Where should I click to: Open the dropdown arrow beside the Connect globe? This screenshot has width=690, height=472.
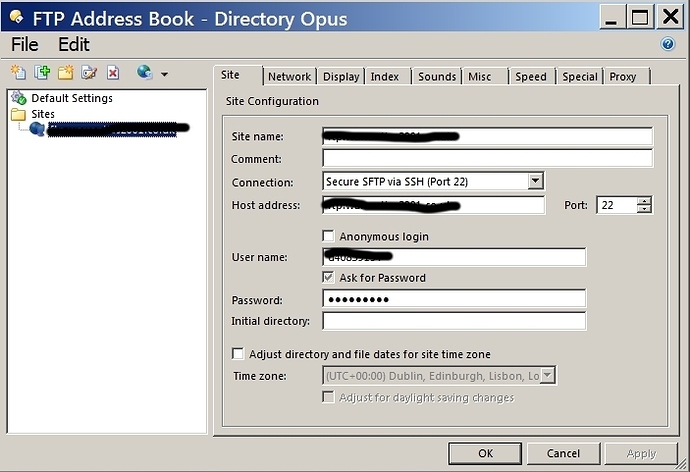164,74
